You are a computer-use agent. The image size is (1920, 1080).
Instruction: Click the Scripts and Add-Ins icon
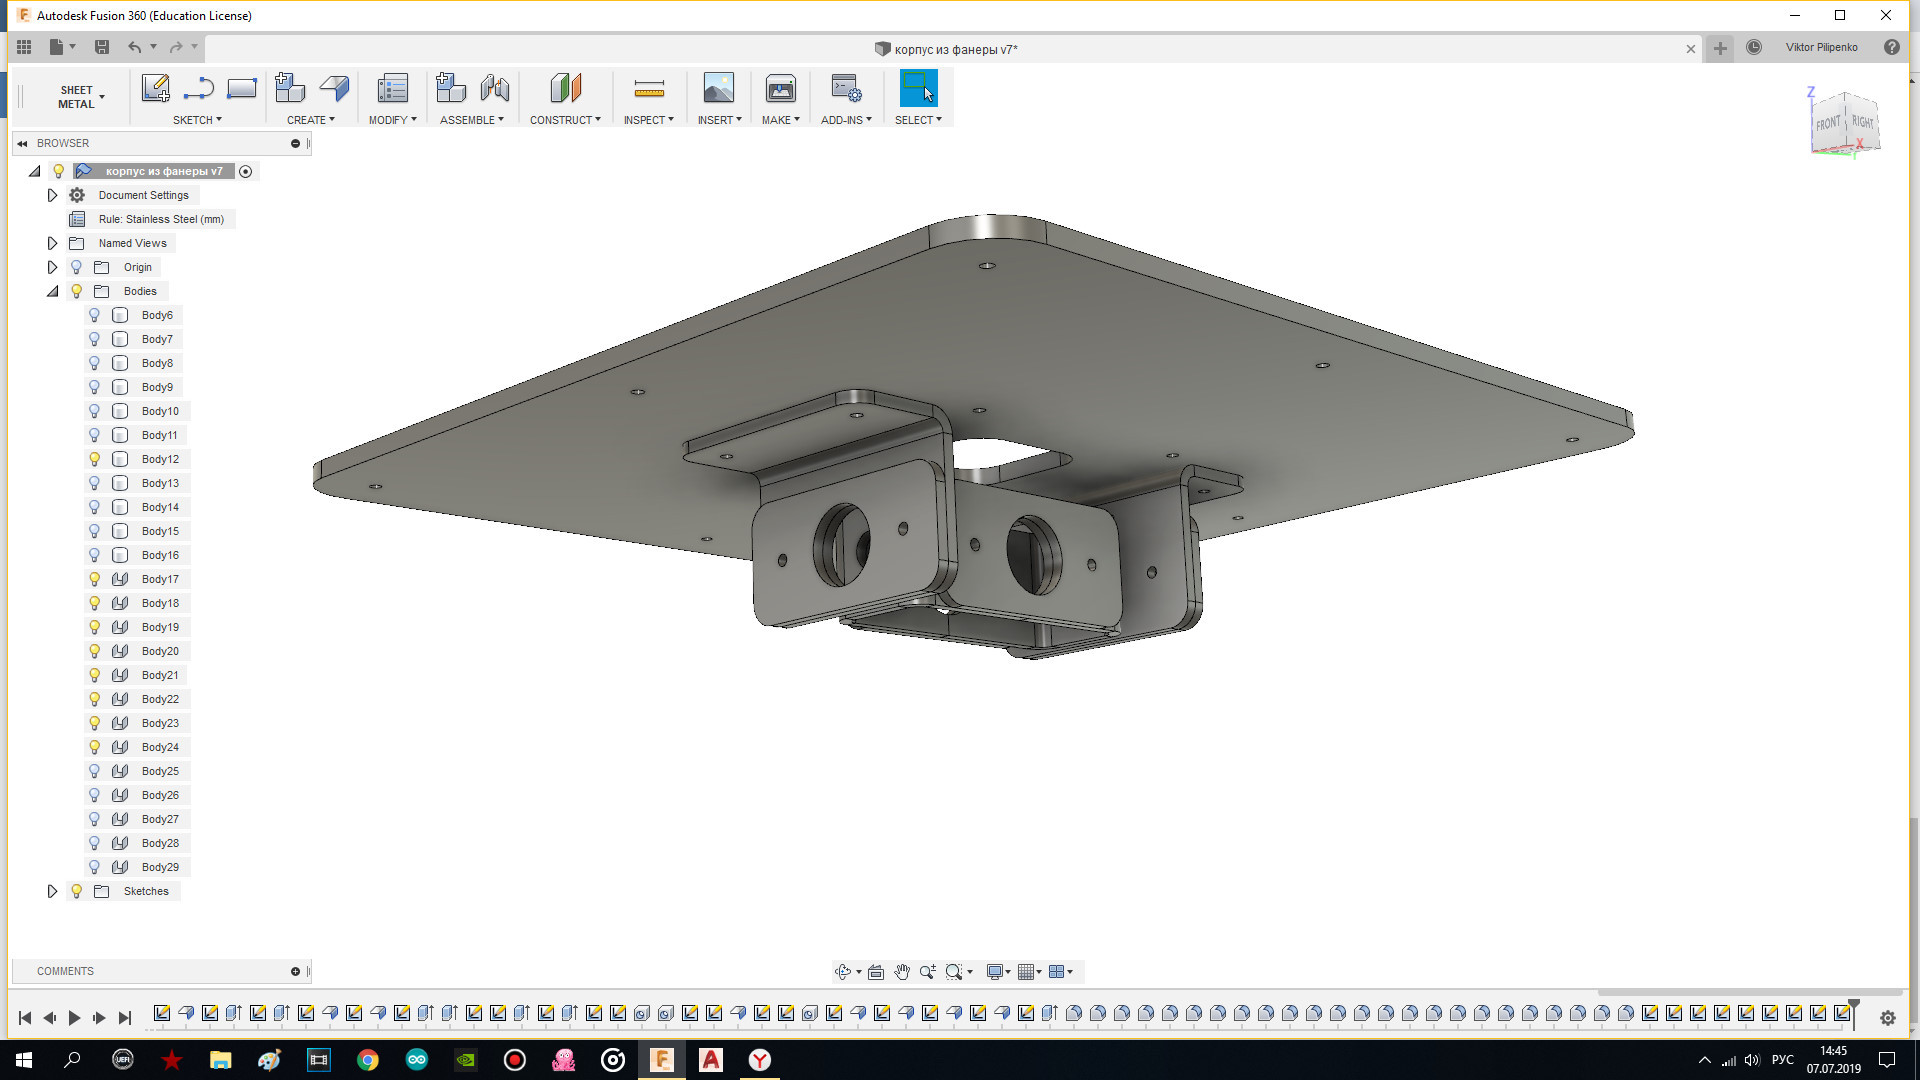tap(846, 88)
